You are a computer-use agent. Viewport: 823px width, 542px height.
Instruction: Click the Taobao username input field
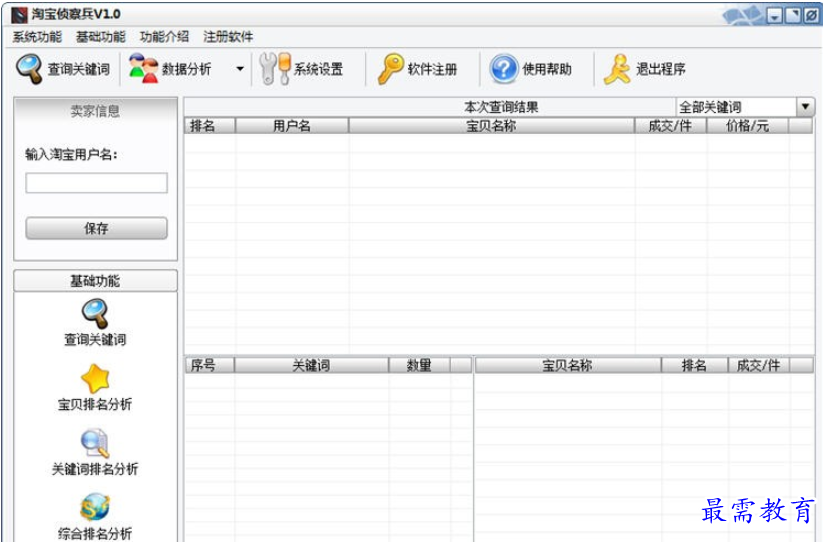[x=97, y=183]
